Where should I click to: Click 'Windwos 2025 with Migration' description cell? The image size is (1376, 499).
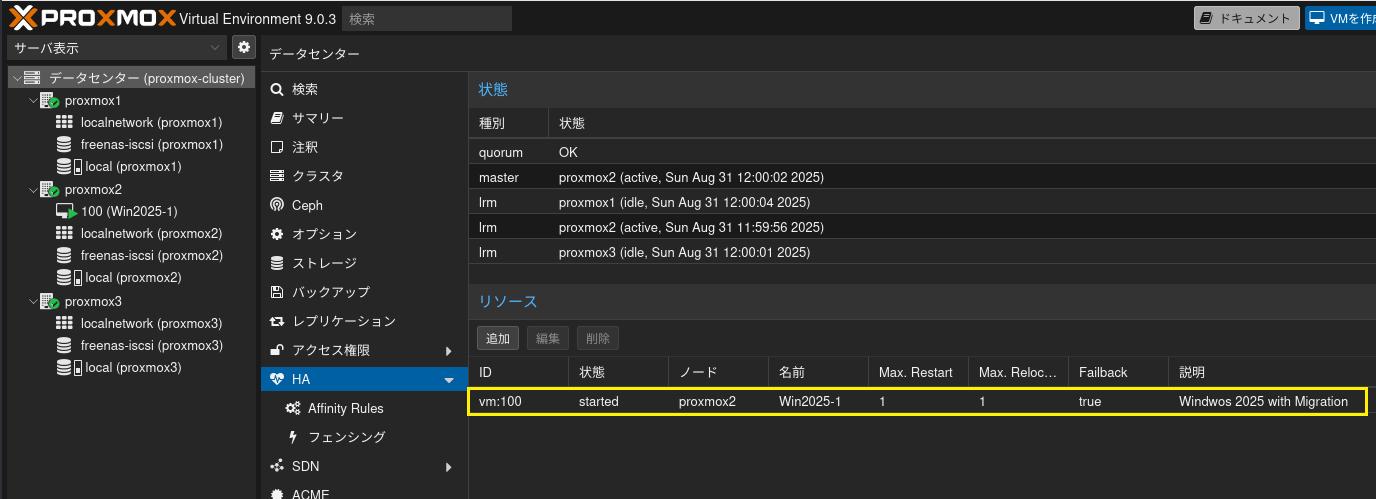[1264, 401]
